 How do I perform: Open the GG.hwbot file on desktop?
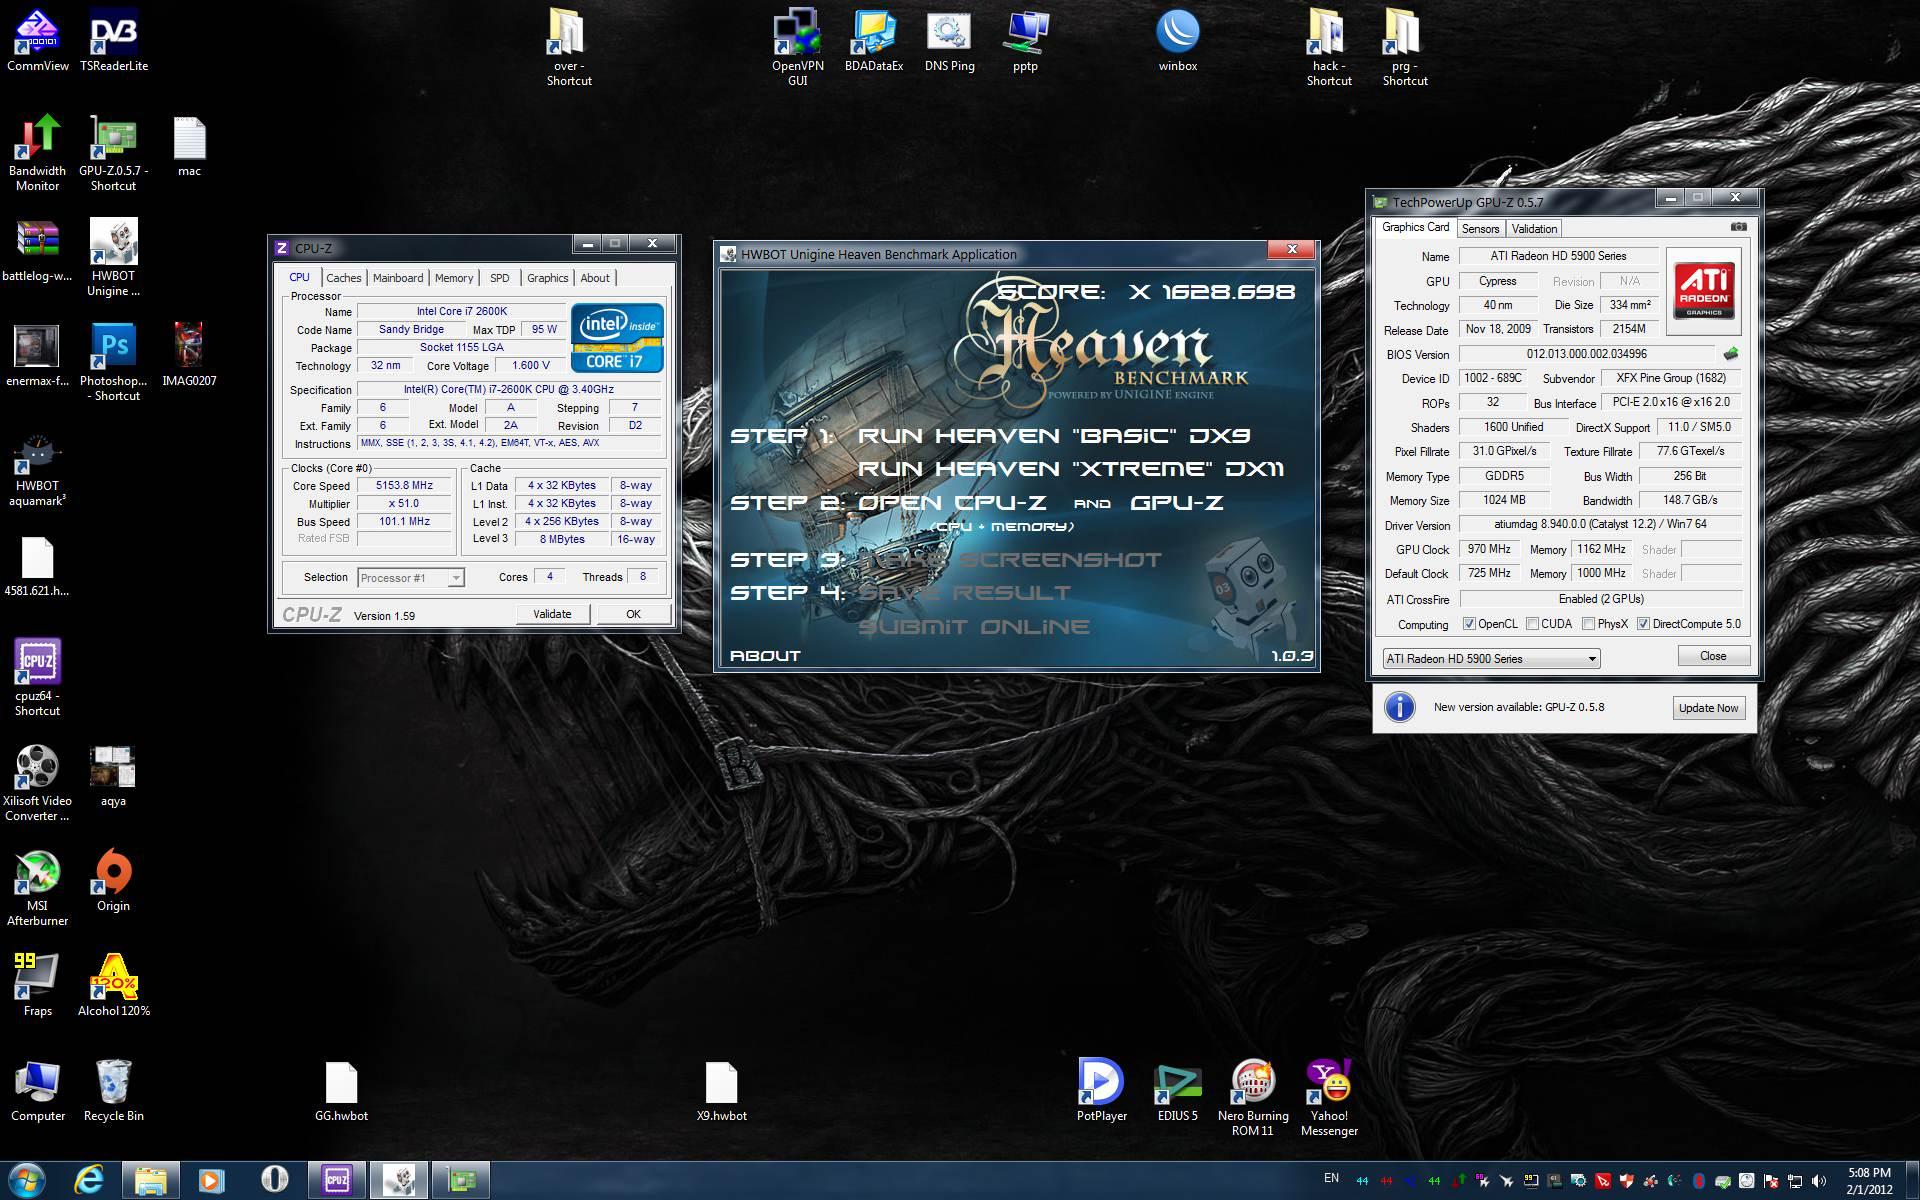342,1090
